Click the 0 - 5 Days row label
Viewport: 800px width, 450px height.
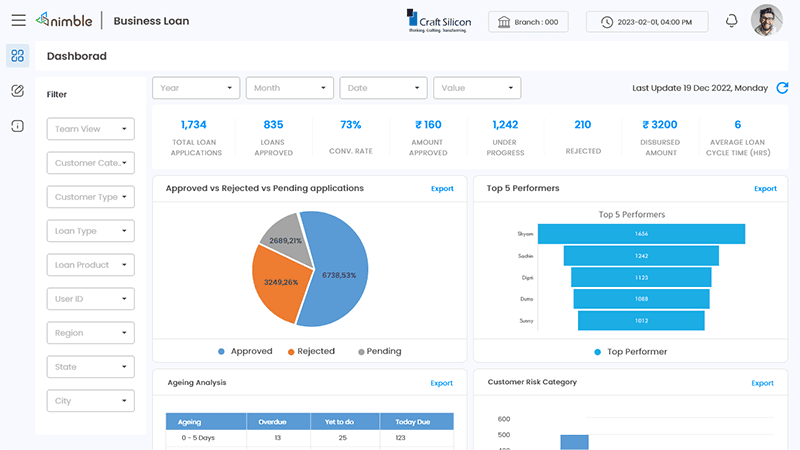pyautogui.click(x=198, y=438)
